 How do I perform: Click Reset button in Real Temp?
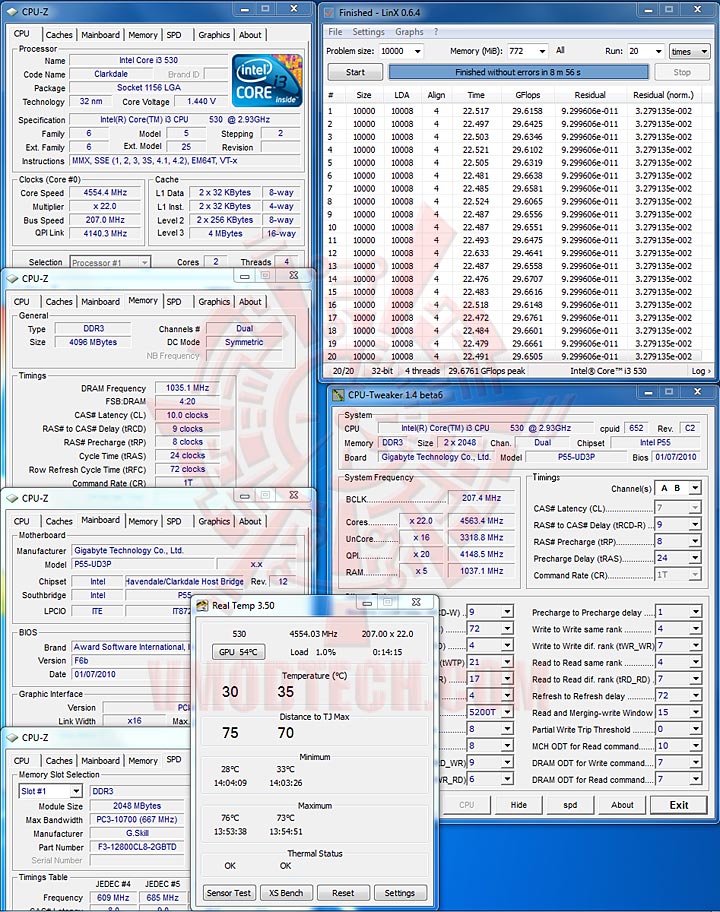(343, 893)
